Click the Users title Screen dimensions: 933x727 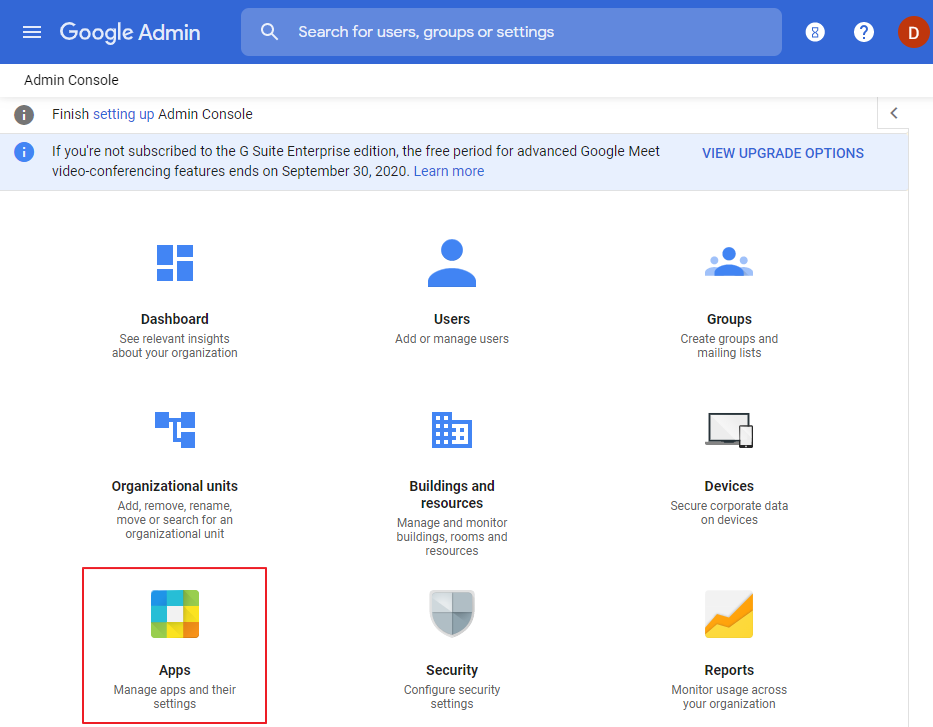point(452,319)
